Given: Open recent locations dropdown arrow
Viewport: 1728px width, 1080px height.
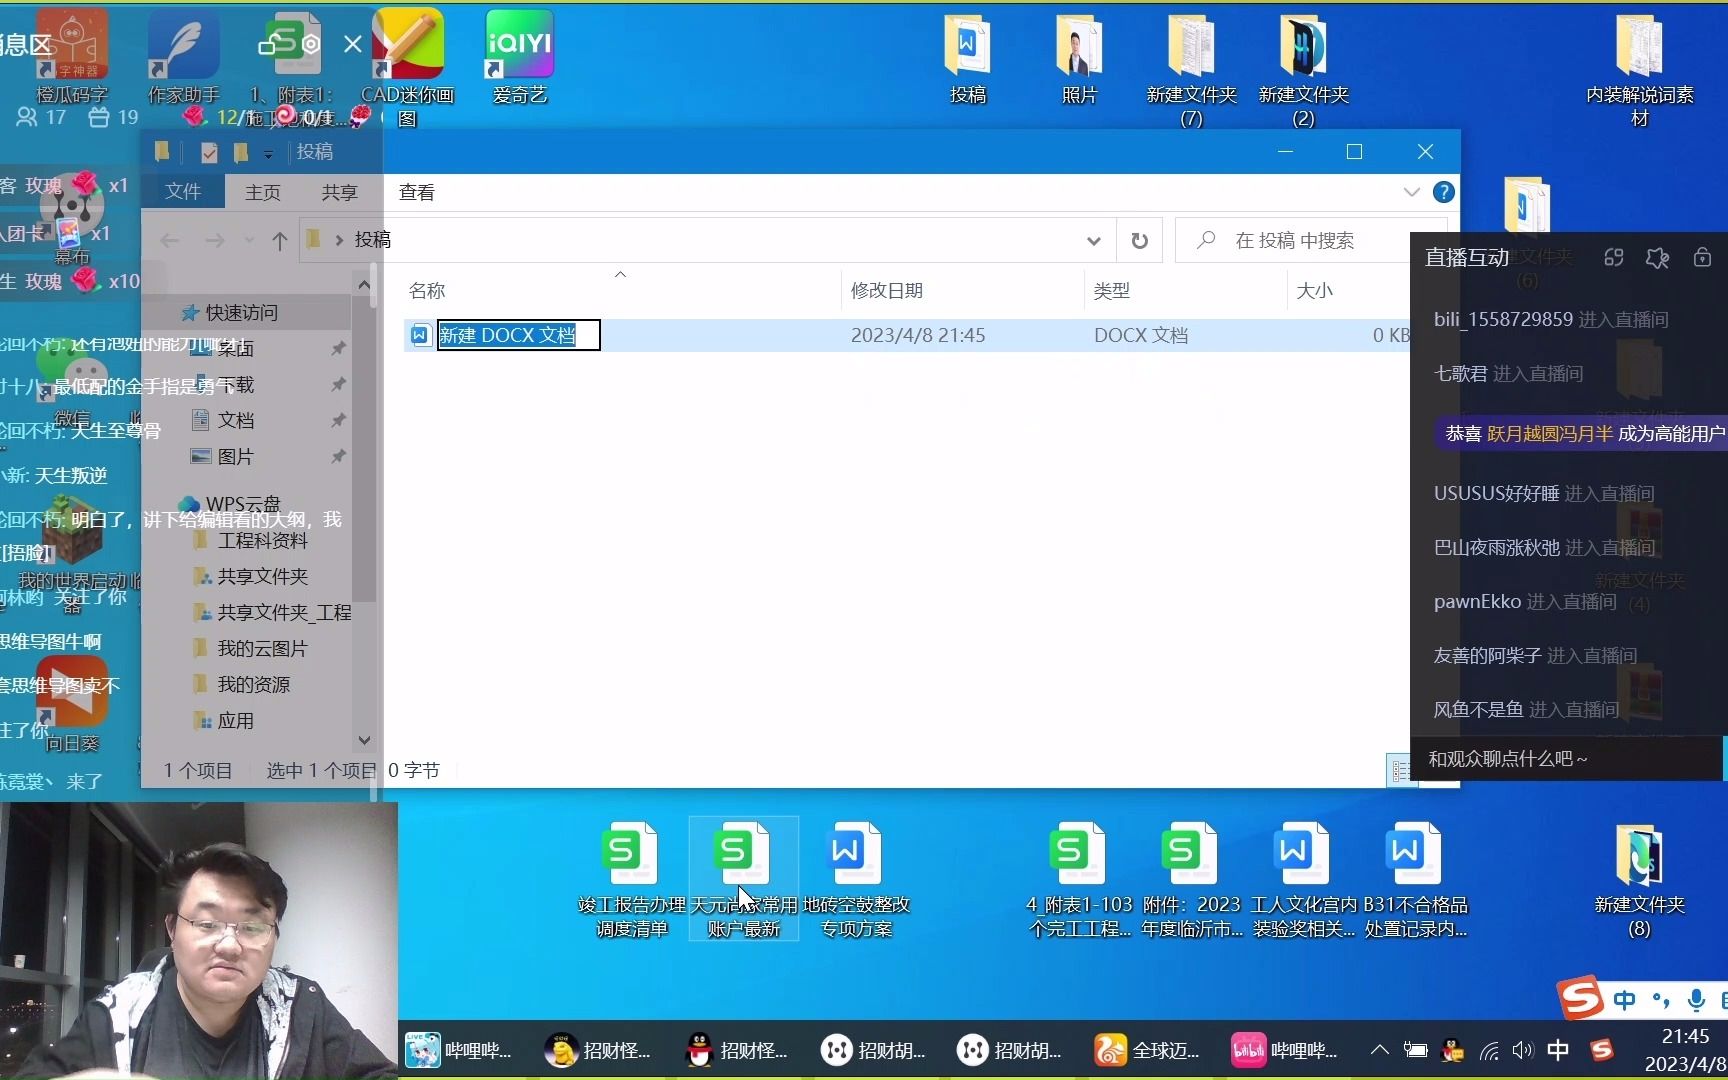Looking at the screenshot, I should pos(249,240).
